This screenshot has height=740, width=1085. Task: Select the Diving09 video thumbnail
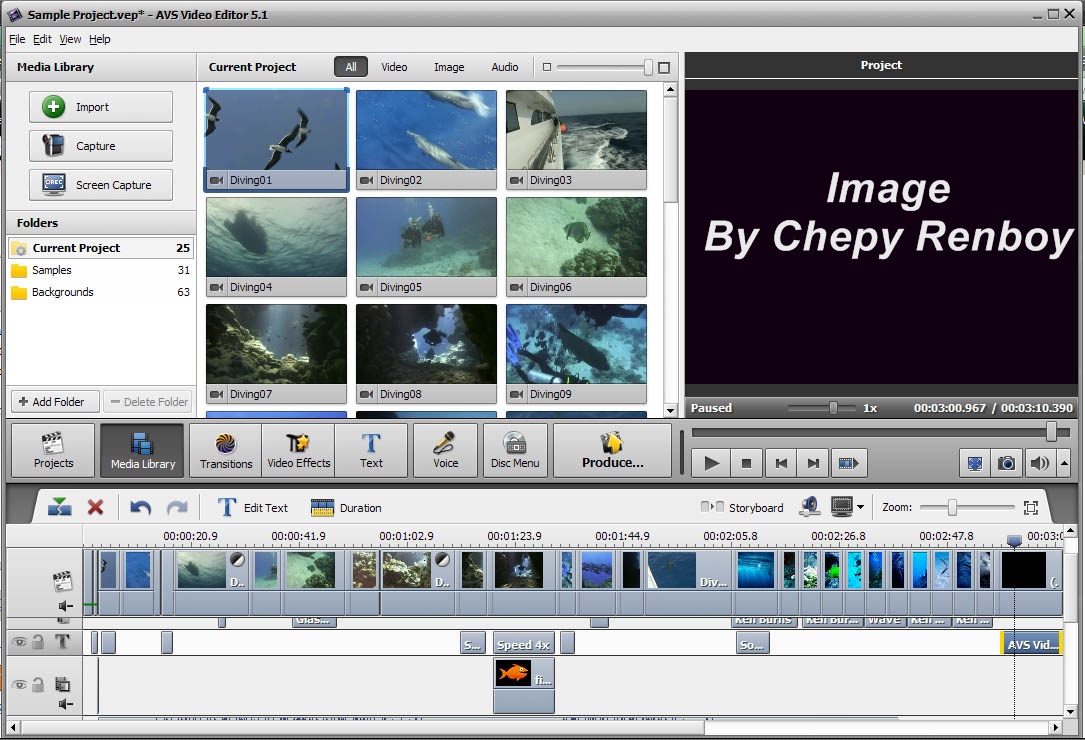point(576,354)
